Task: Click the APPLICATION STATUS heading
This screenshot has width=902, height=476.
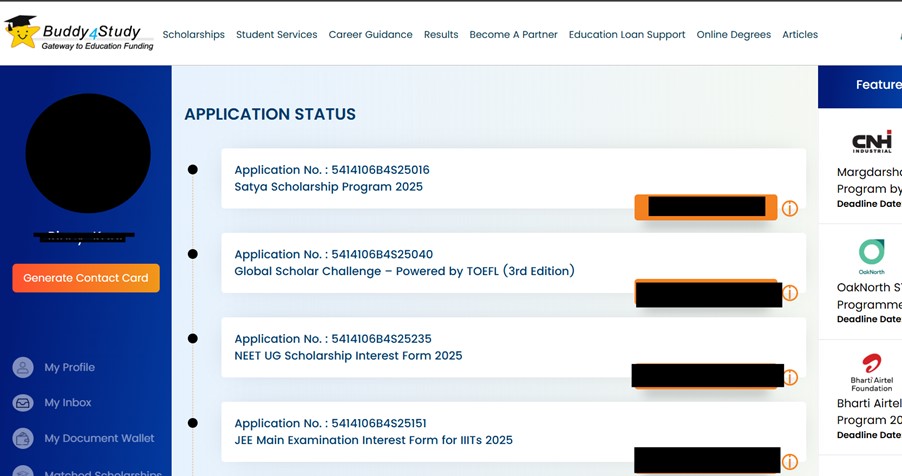Action: [270, 114]
